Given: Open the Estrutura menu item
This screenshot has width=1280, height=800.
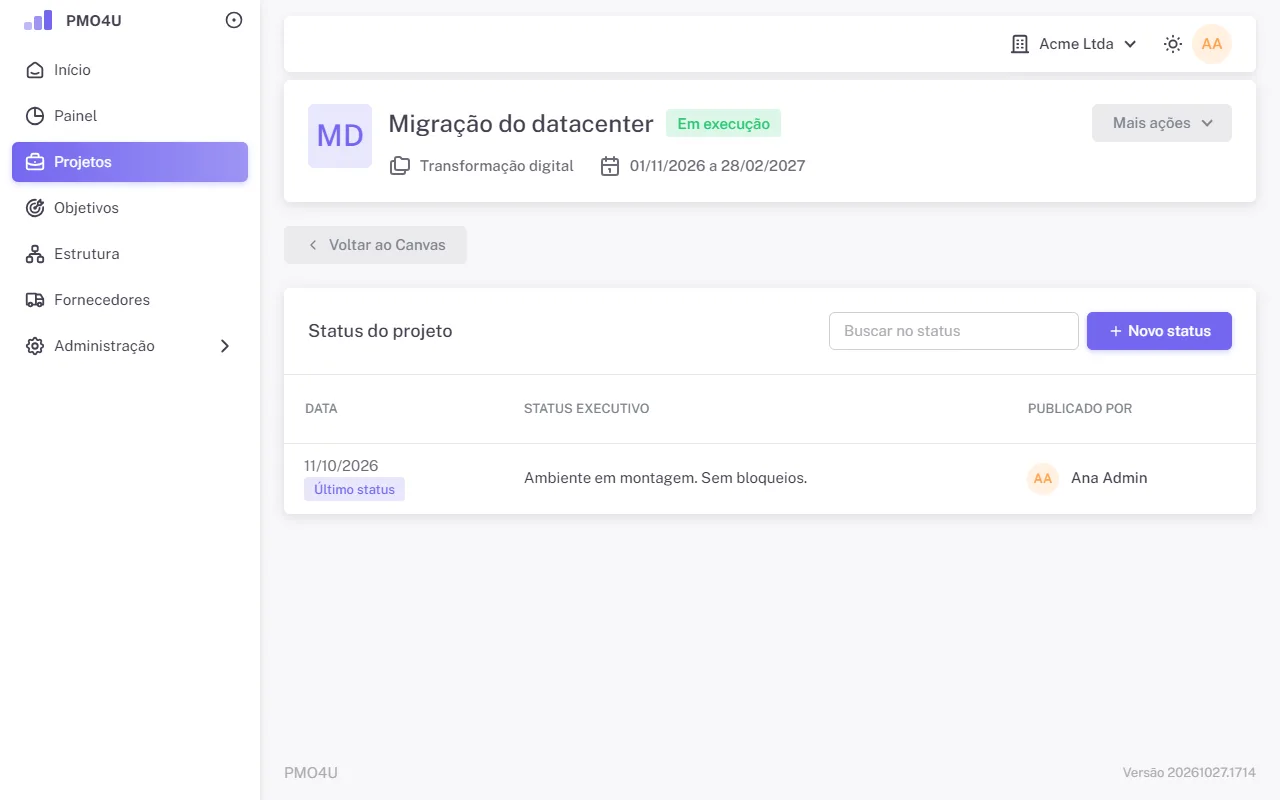Looking at the screenshot, I should [130, 254].
